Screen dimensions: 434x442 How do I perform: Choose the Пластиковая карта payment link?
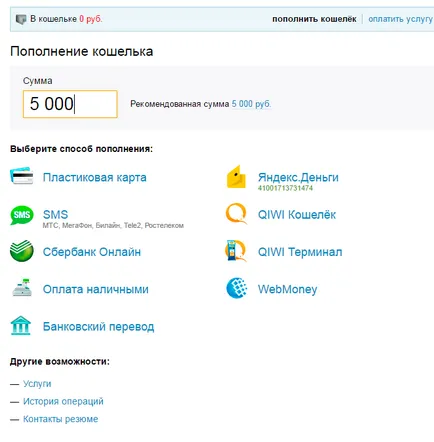tap(95, 177)
